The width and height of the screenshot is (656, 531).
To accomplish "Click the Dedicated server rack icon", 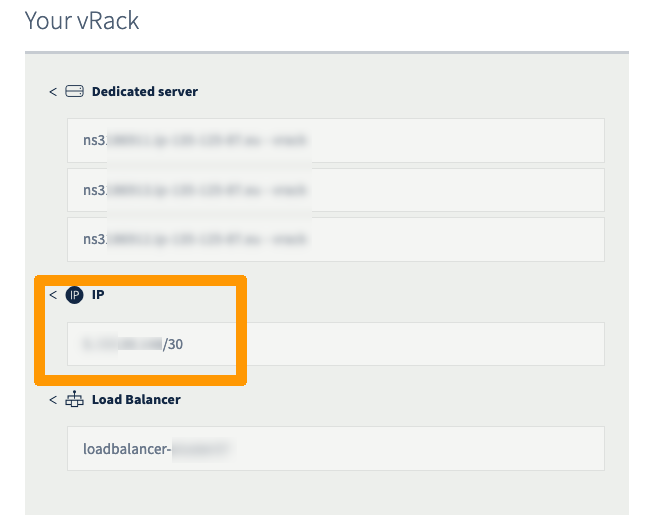I will click(75, 91).
